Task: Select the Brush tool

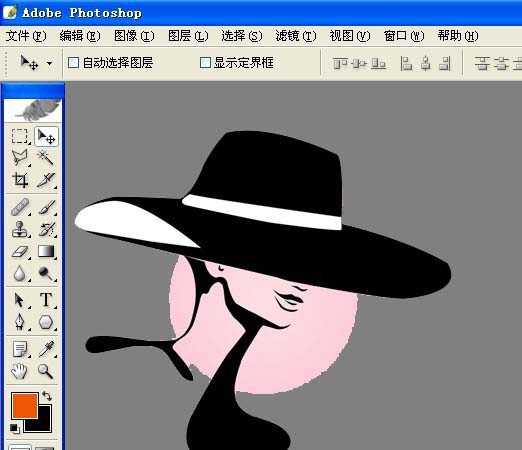Action: tap(46, 207)
